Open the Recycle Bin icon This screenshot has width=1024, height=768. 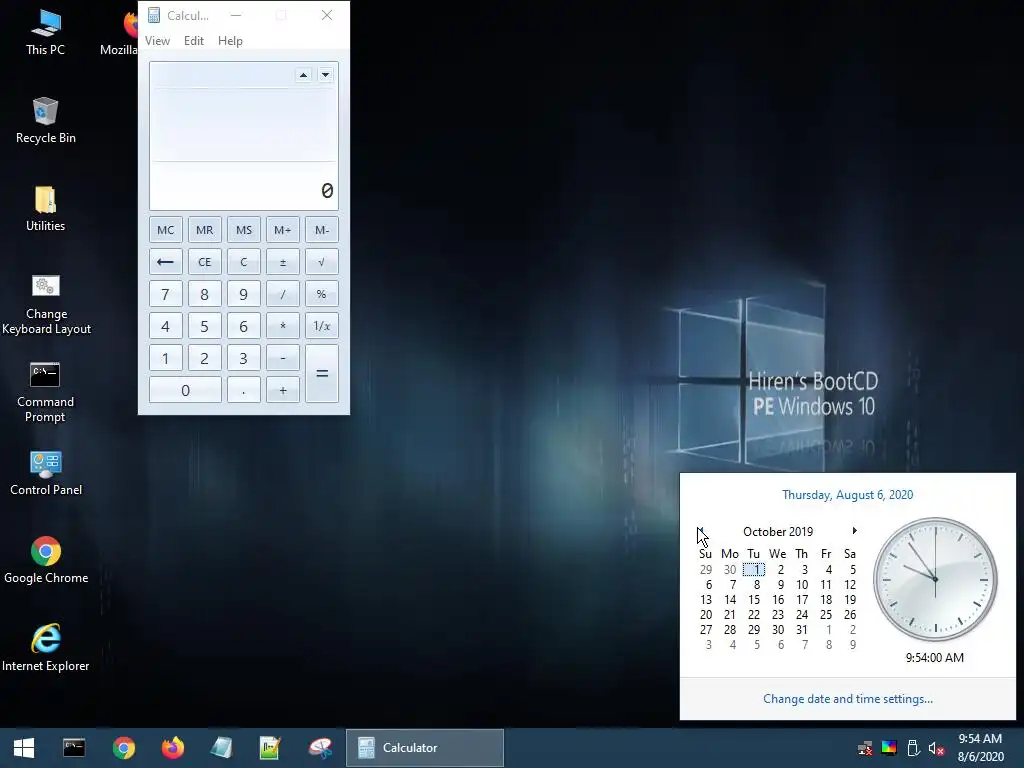45,120
